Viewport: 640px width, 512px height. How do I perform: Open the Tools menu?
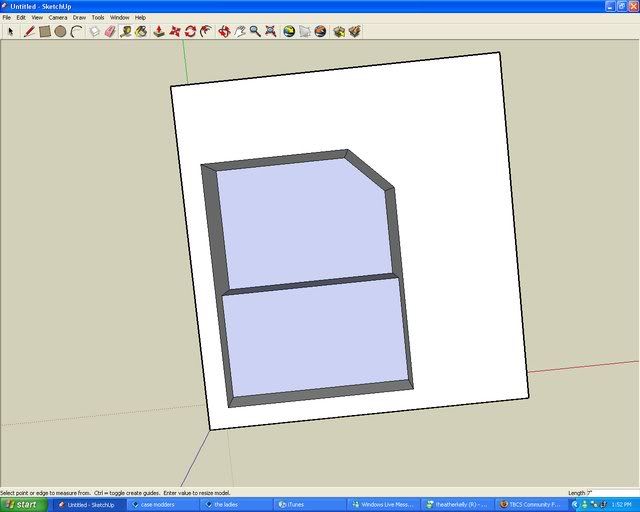click(x=98, y=18)
